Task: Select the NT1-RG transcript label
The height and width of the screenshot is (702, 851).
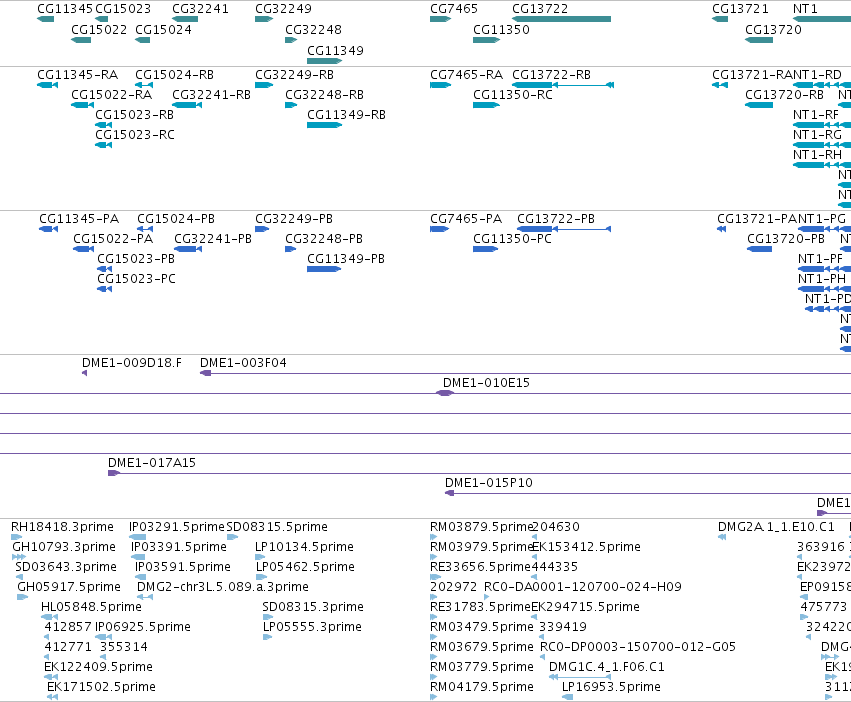Action: (x=817, y=135)
